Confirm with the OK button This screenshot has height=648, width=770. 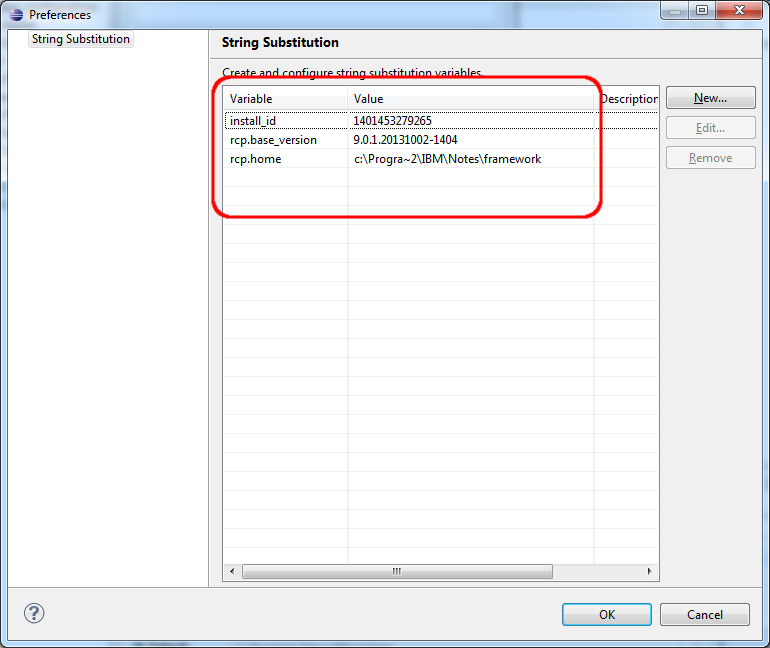pyautogui.click(x=606, y=614)
